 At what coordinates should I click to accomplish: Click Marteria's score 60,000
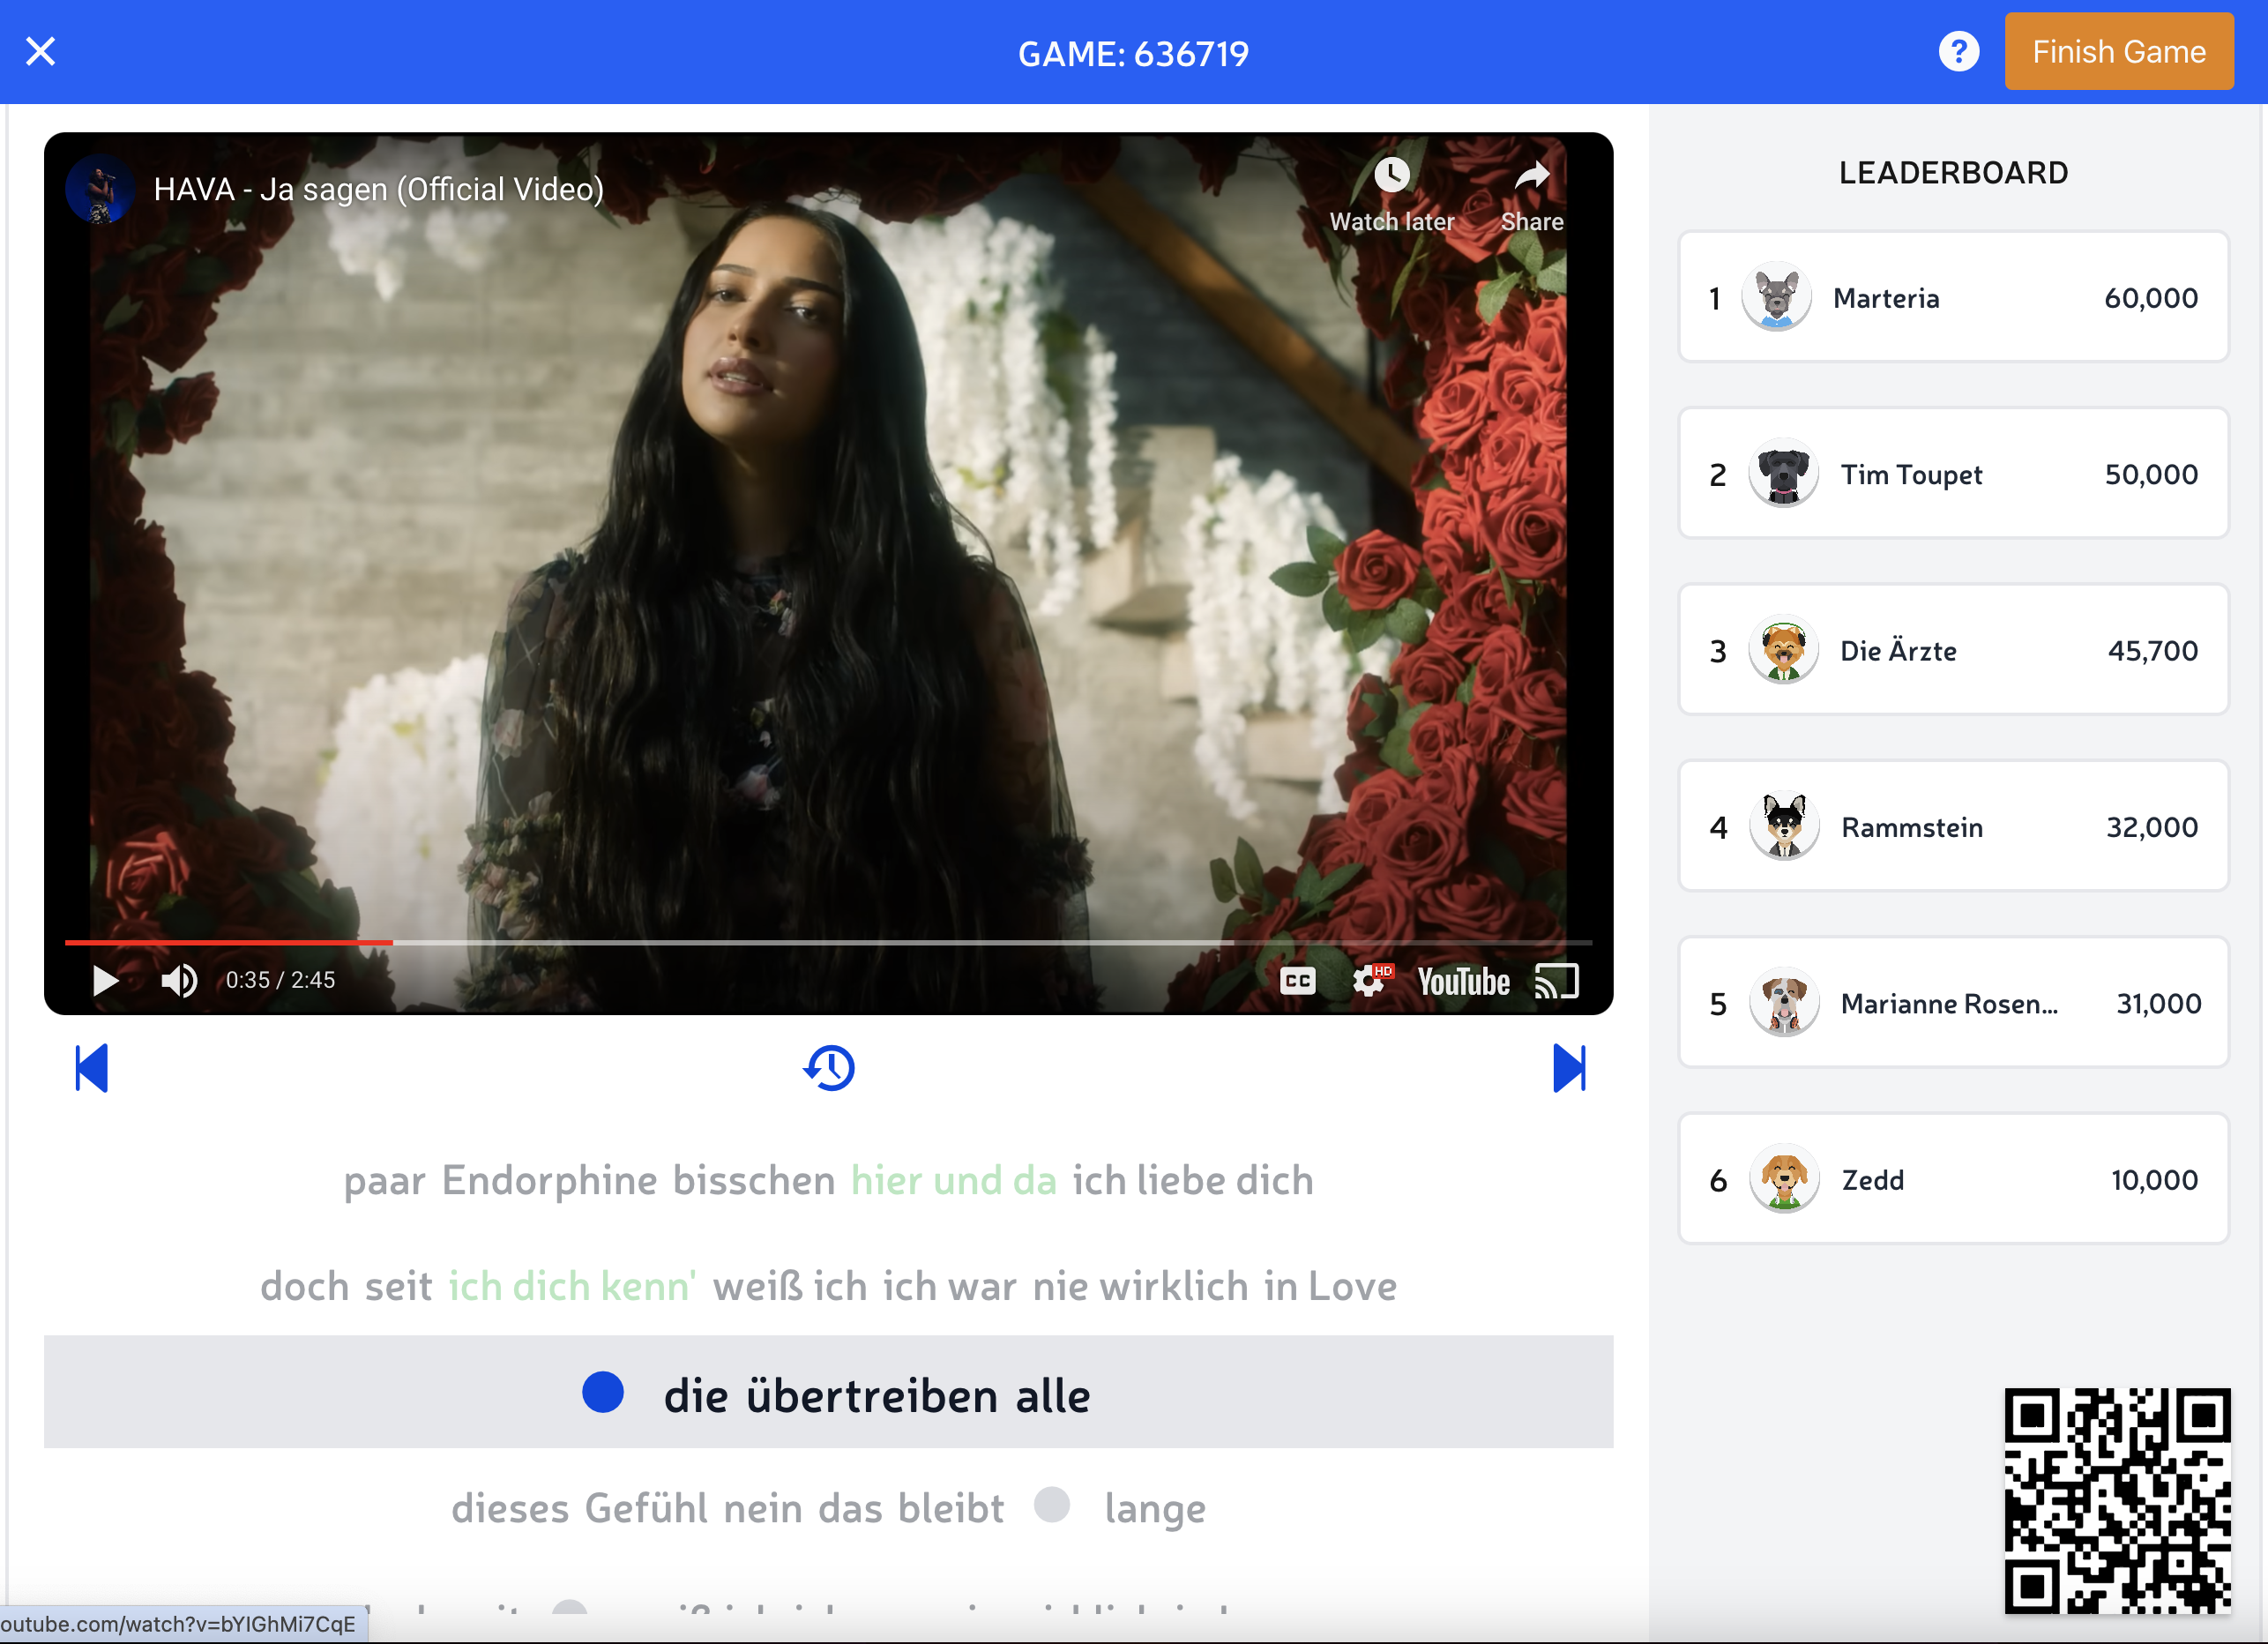[2150, 298]
